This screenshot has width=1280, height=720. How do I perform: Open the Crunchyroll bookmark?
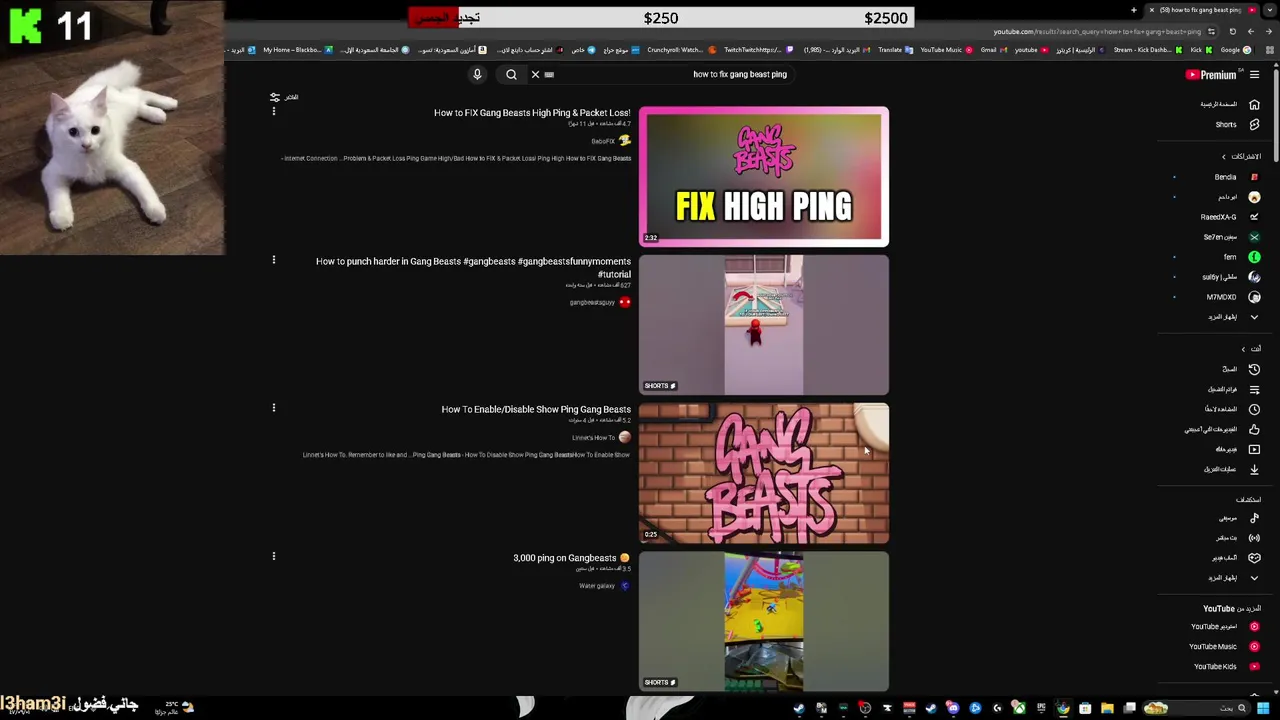(682, 50)
